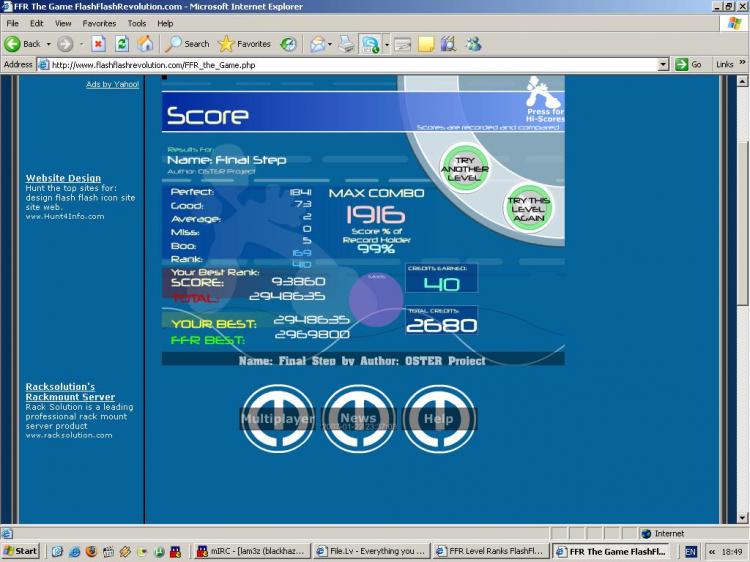Viewport: 750px width, 562px height.
Task: Click the Try This Level Again button
Action: [x=529, y=209]
